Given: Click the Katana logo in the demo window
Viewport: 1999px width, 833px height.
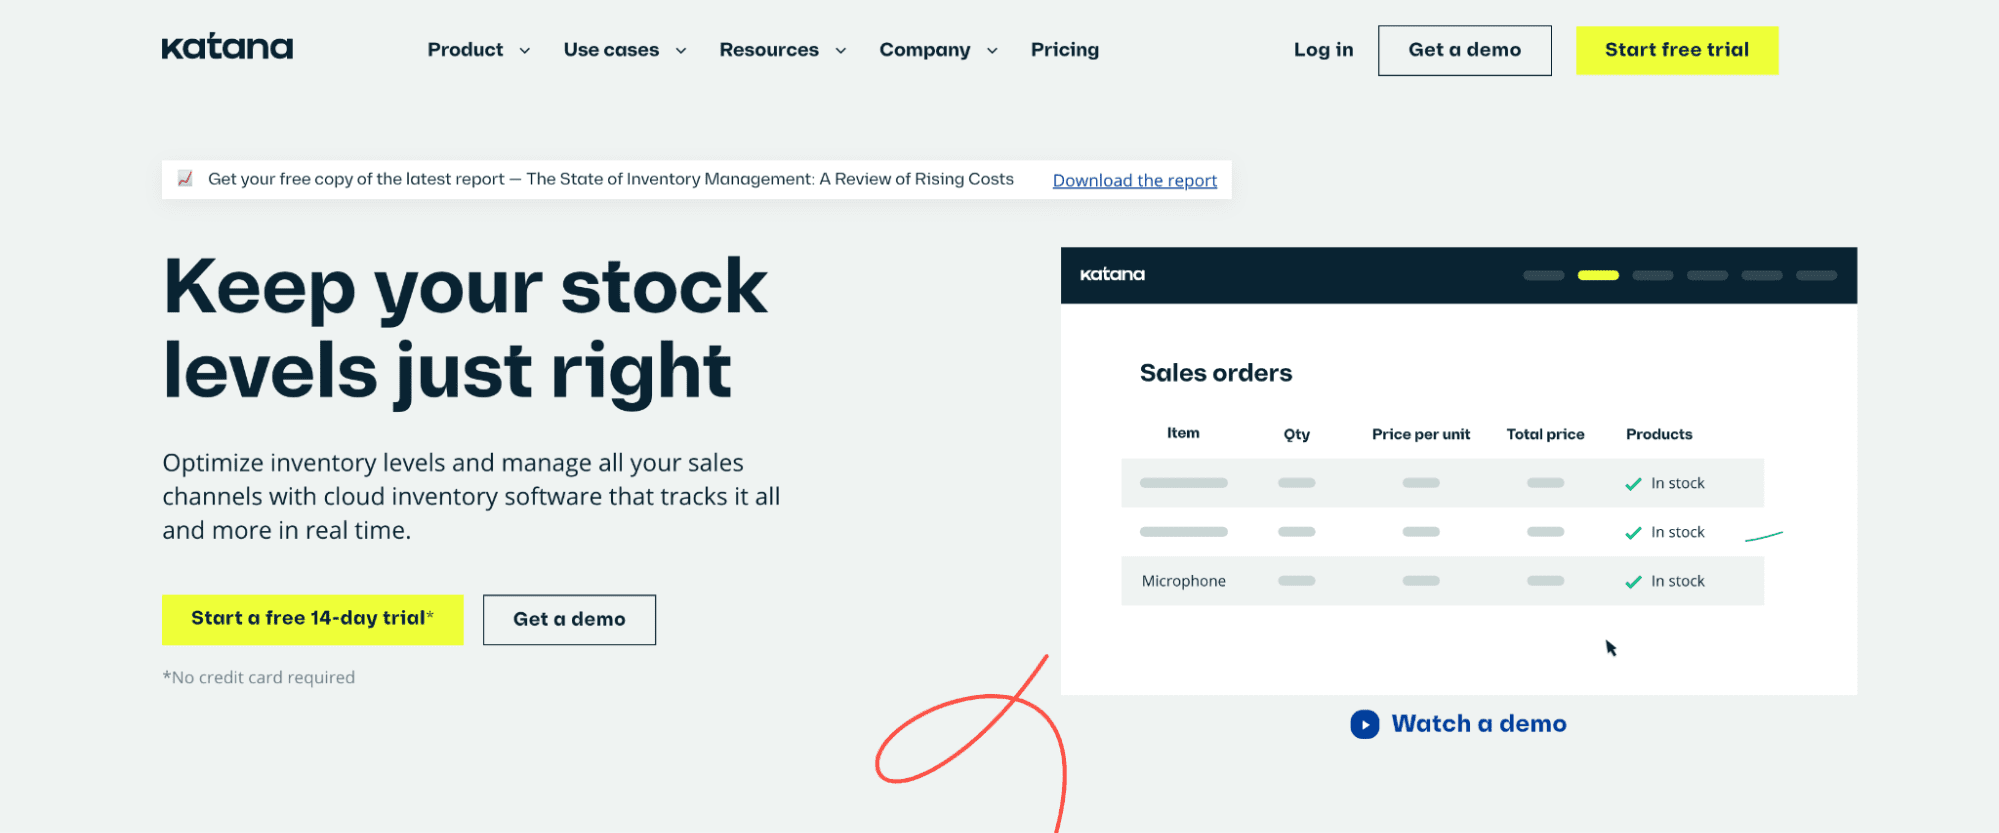Looking at the screenshot, I should coord(1112,274).
